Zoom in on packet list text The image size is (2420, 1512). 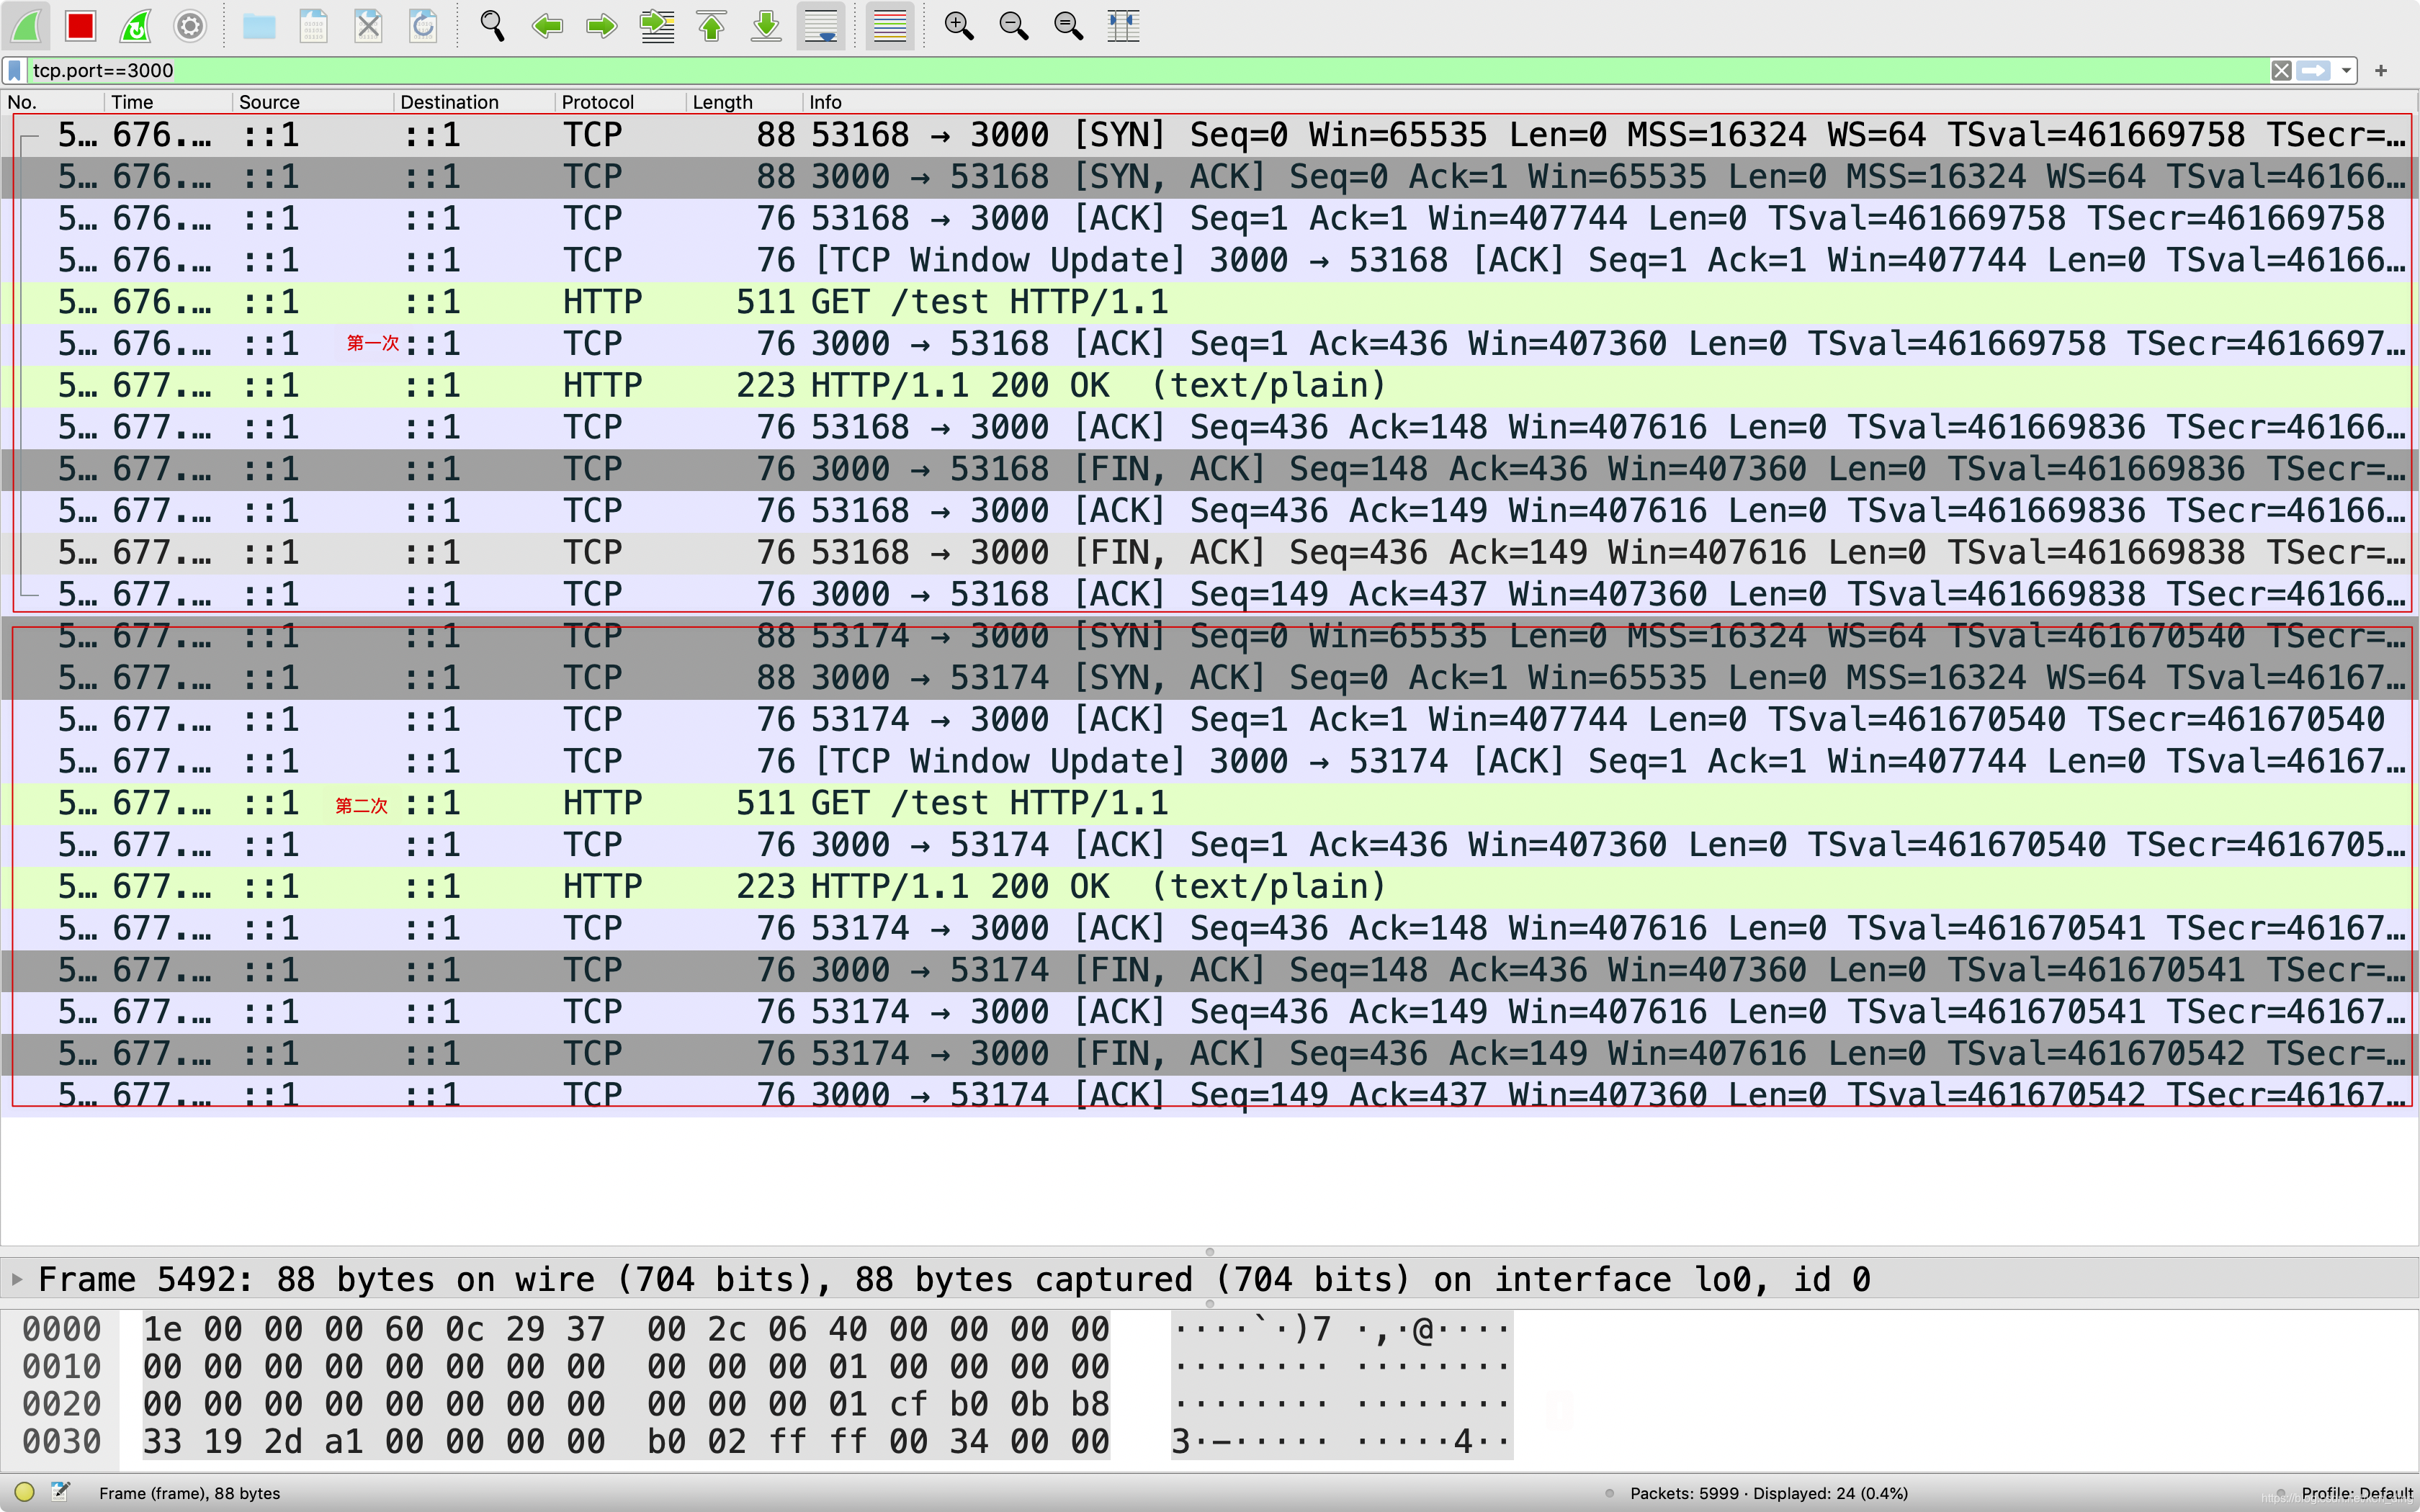click(959, 26)
